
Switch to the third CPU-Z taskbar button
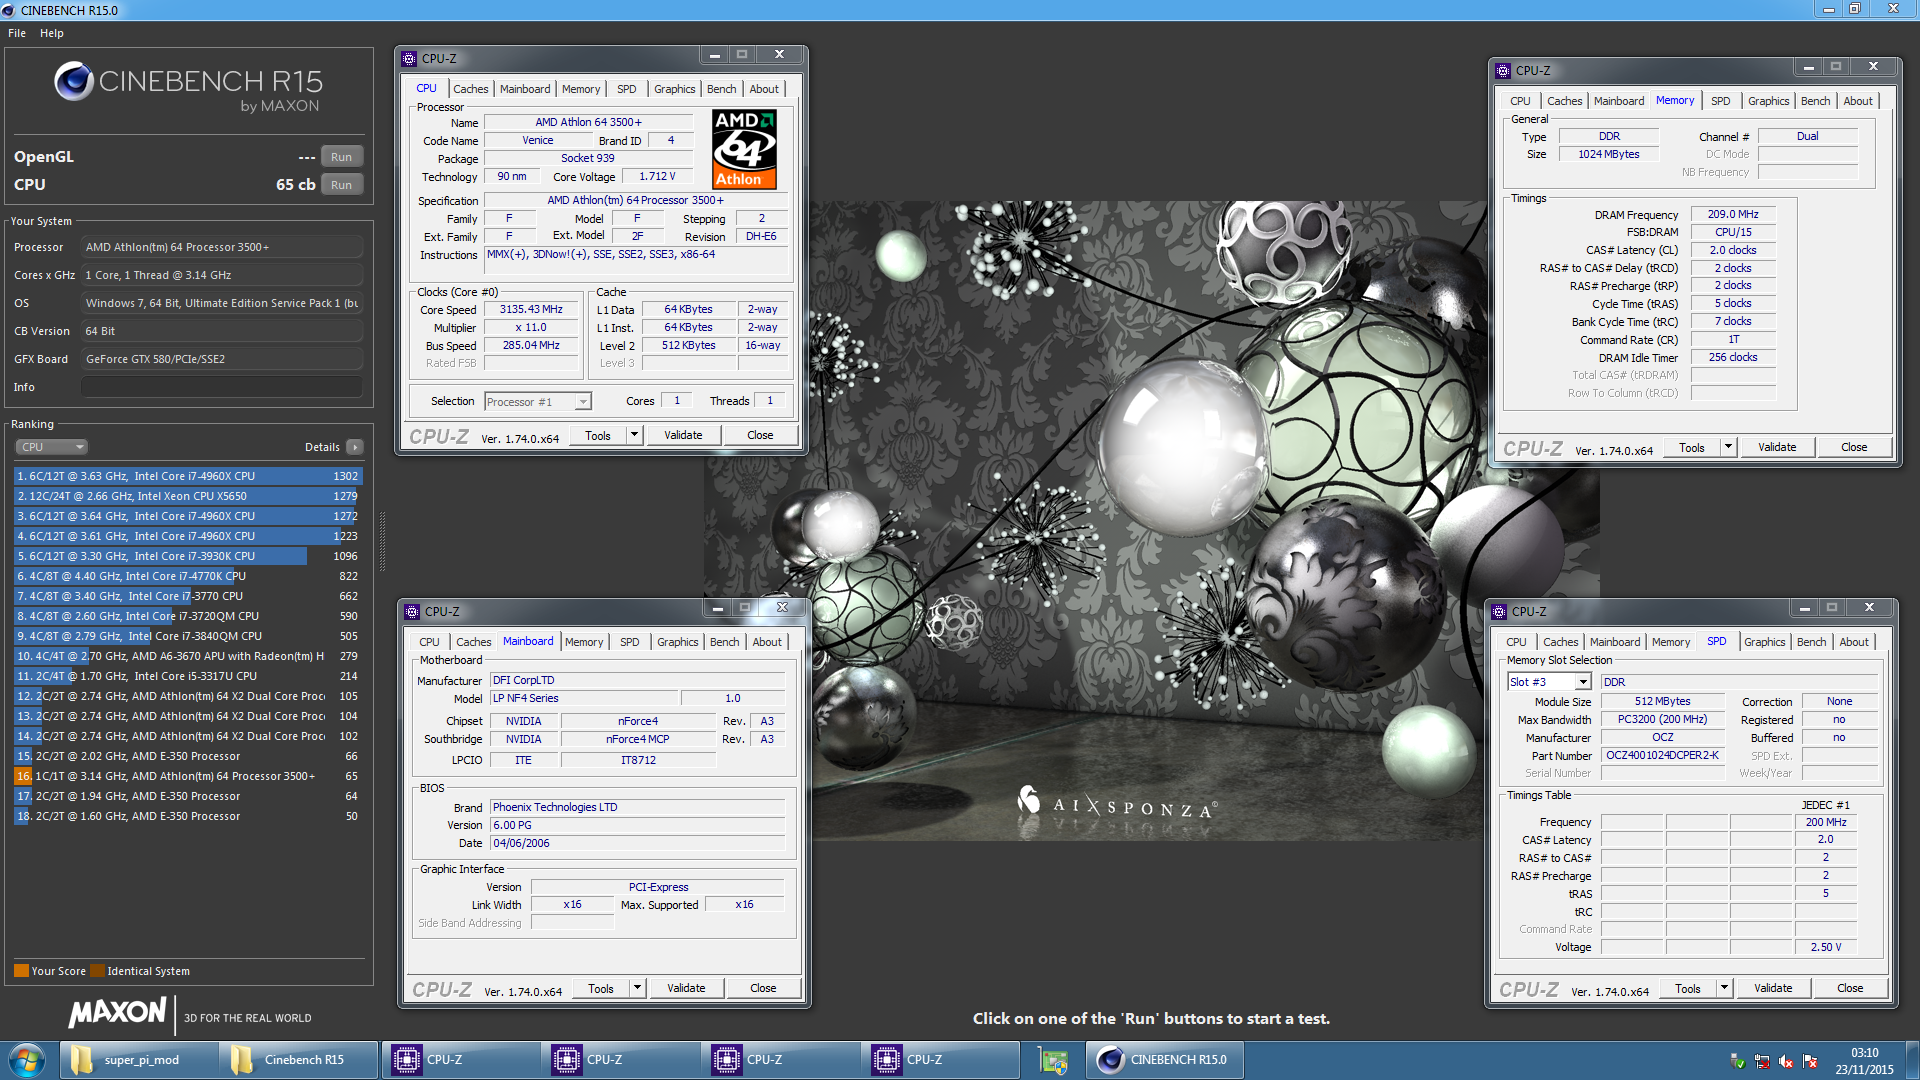(779, 1060)
